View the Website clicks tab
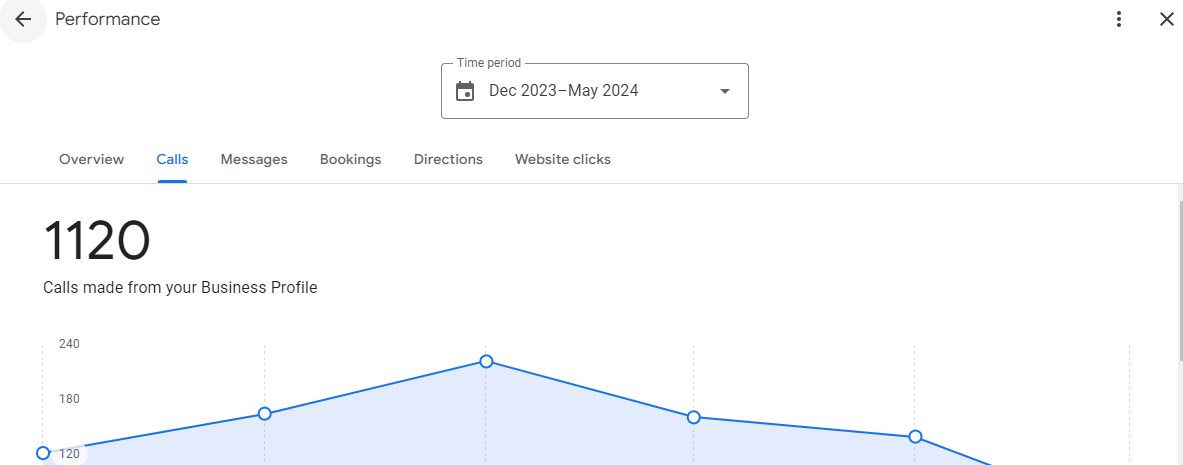Viewport: 1183px width, 465px height. 562,159
